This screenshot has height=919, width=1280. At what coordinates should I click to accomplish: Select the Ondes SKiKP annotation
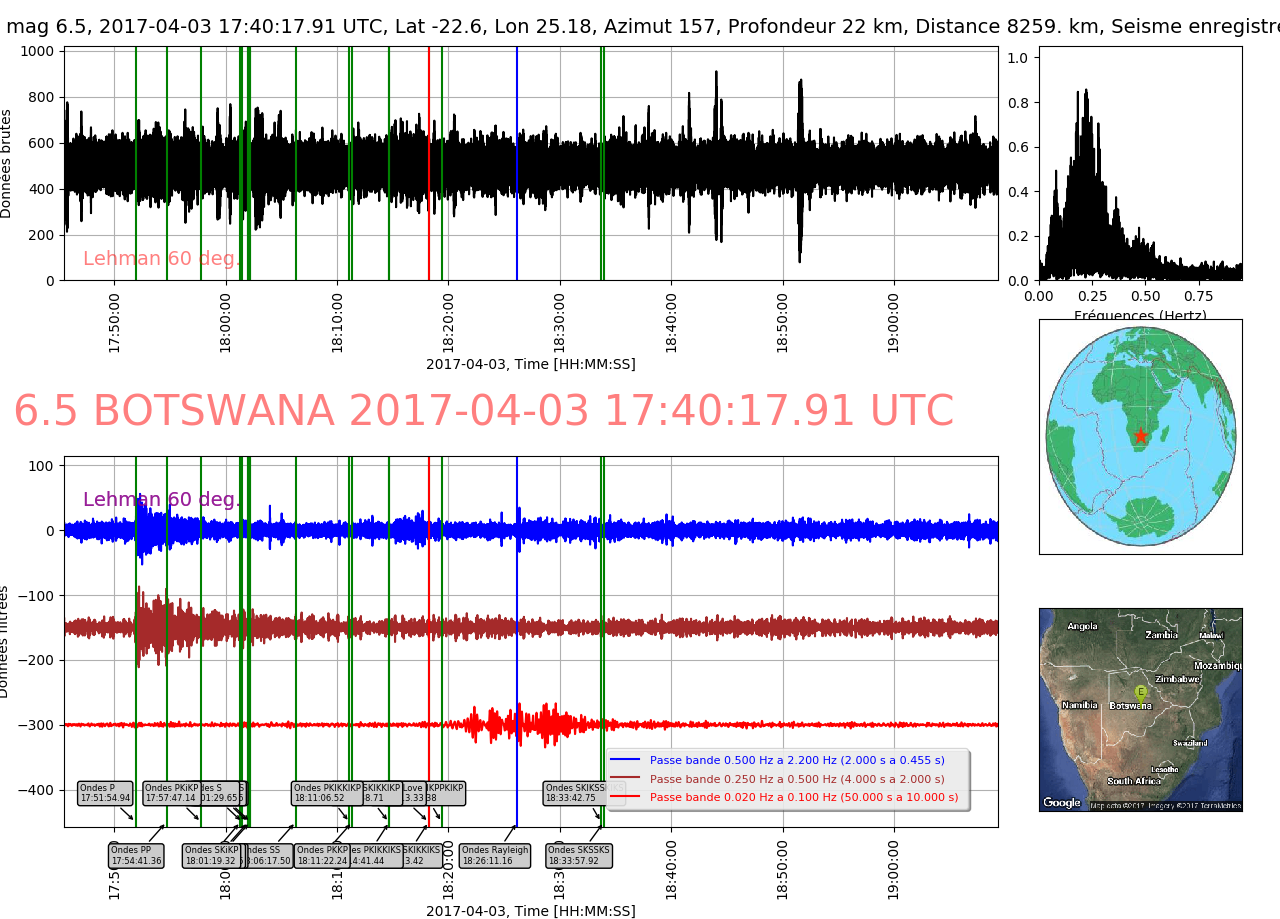tap(210, 856)
